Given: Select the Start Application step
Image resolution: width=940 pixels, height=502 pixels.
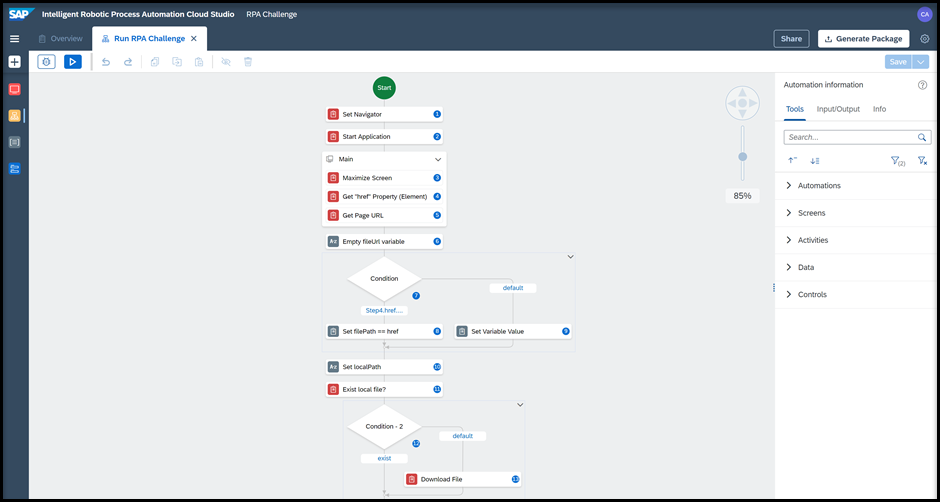Looking at the screenshot, I should pyautogui.click(x=384, y=137).
